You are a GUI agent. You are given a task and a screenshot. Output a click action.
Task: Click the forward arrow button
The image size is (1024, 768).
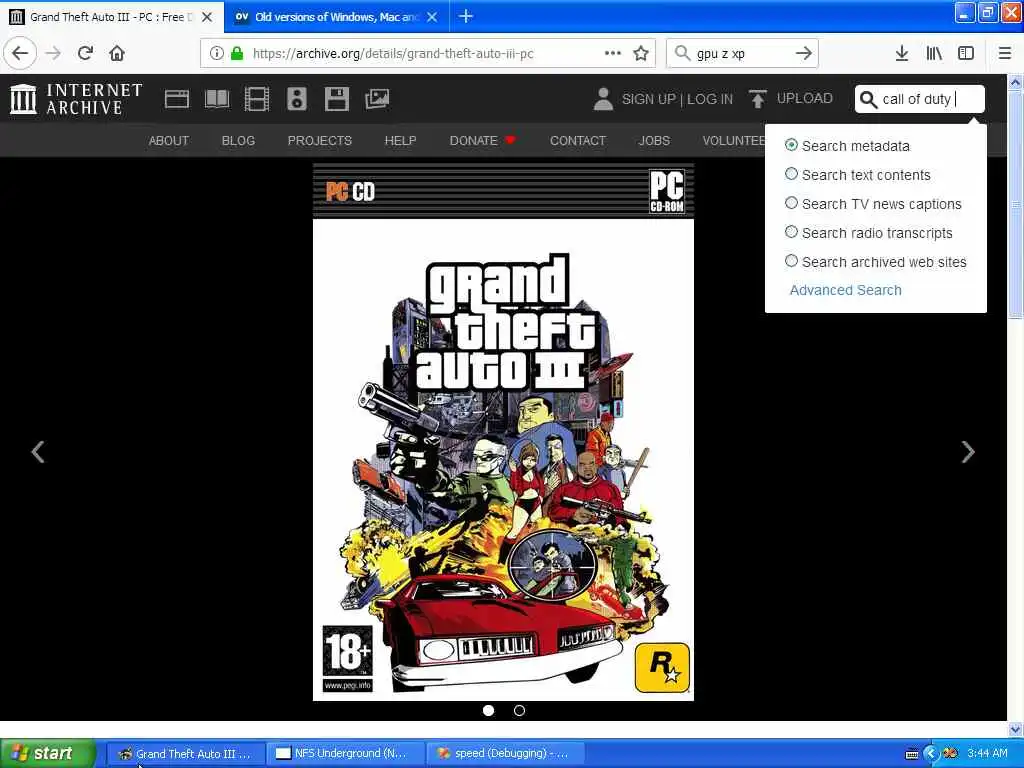point(53,53)
